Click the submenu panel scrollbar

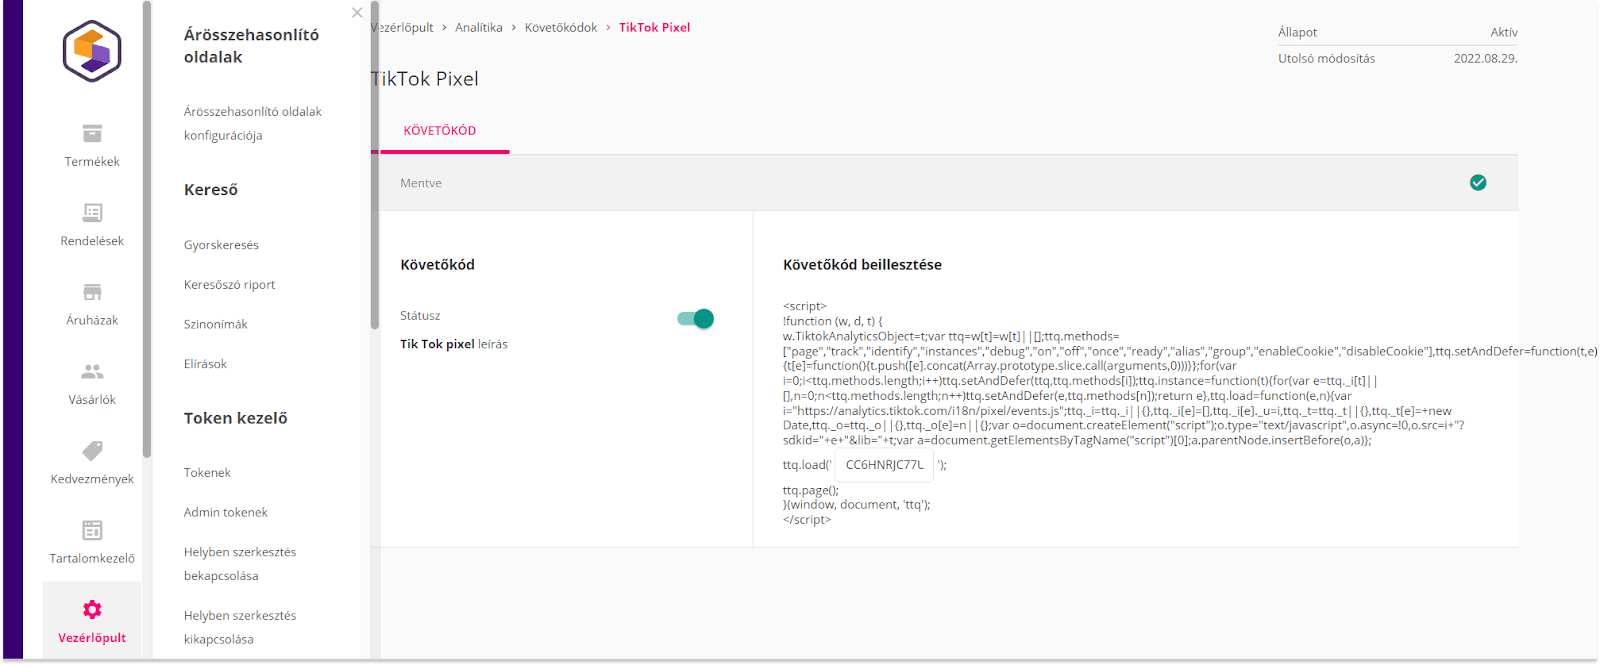point(375,165)
